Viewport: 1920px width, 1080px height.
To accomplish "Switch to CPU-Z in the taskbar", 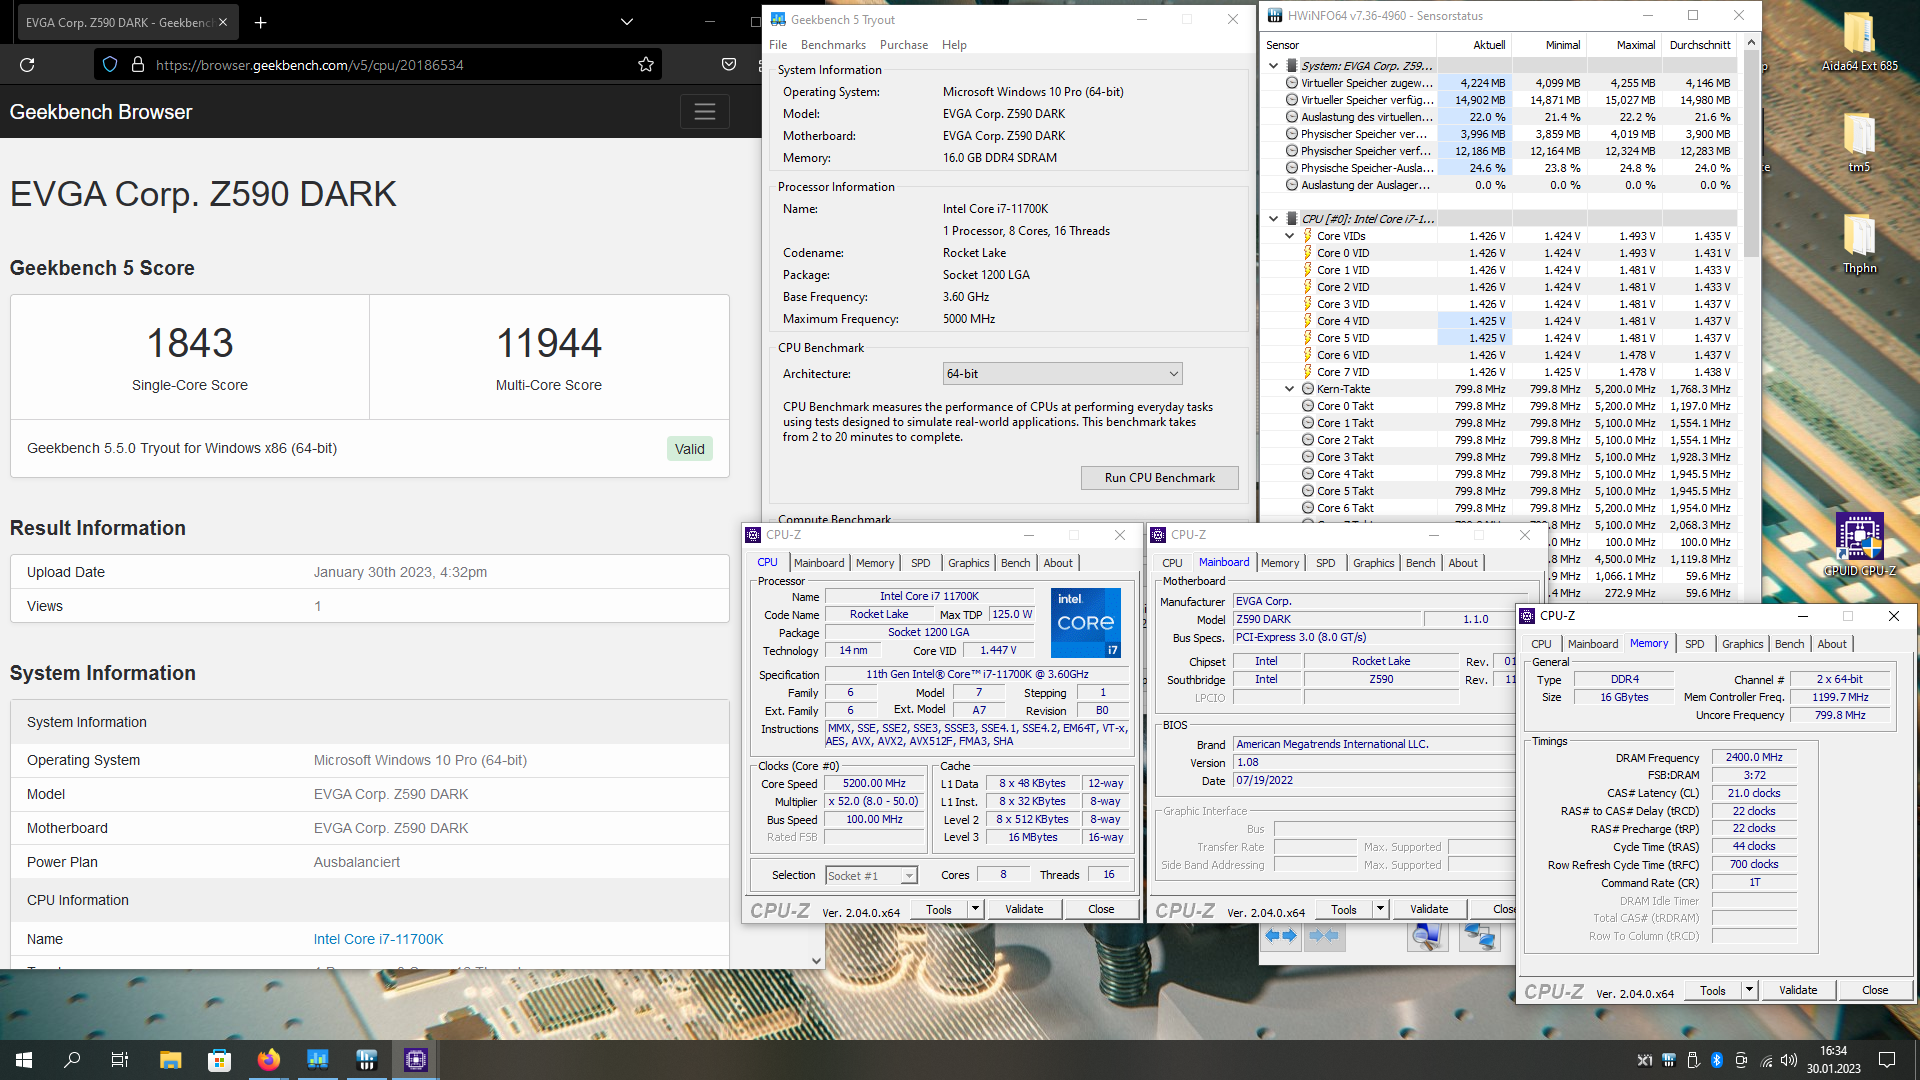I will (415, 1060).
